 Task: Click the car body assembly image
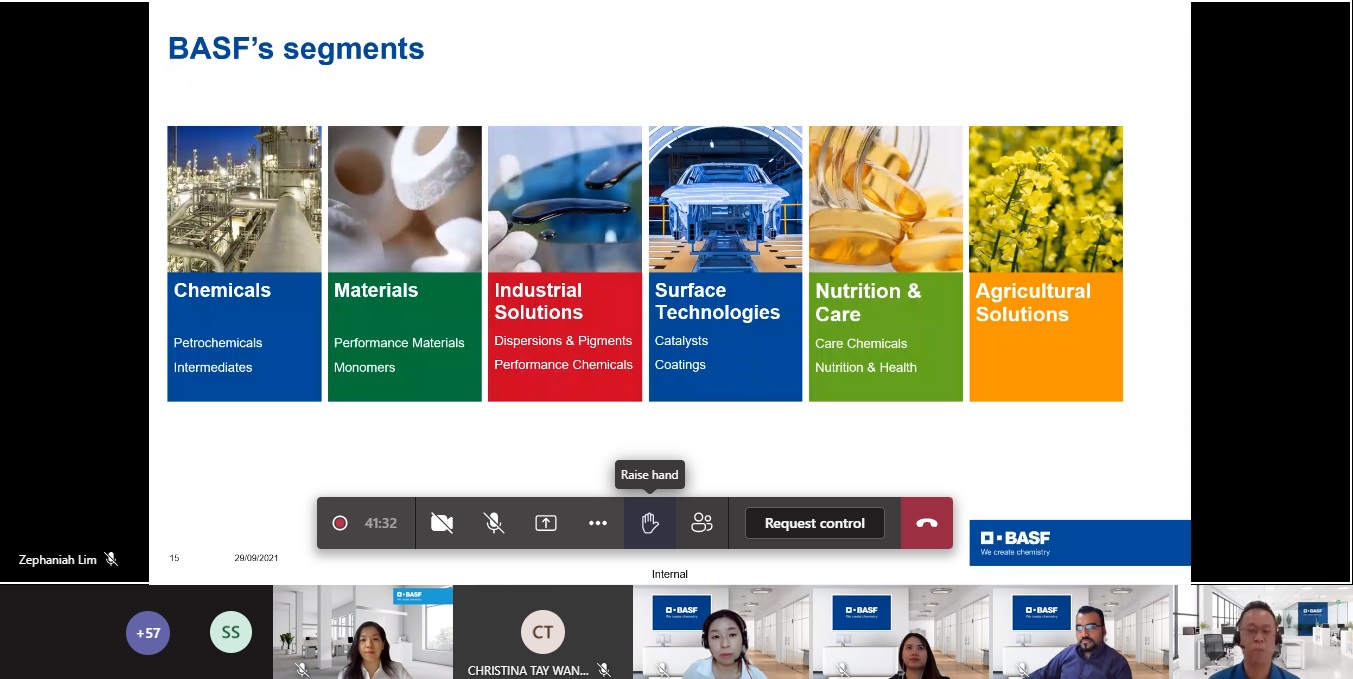[725, 199]
